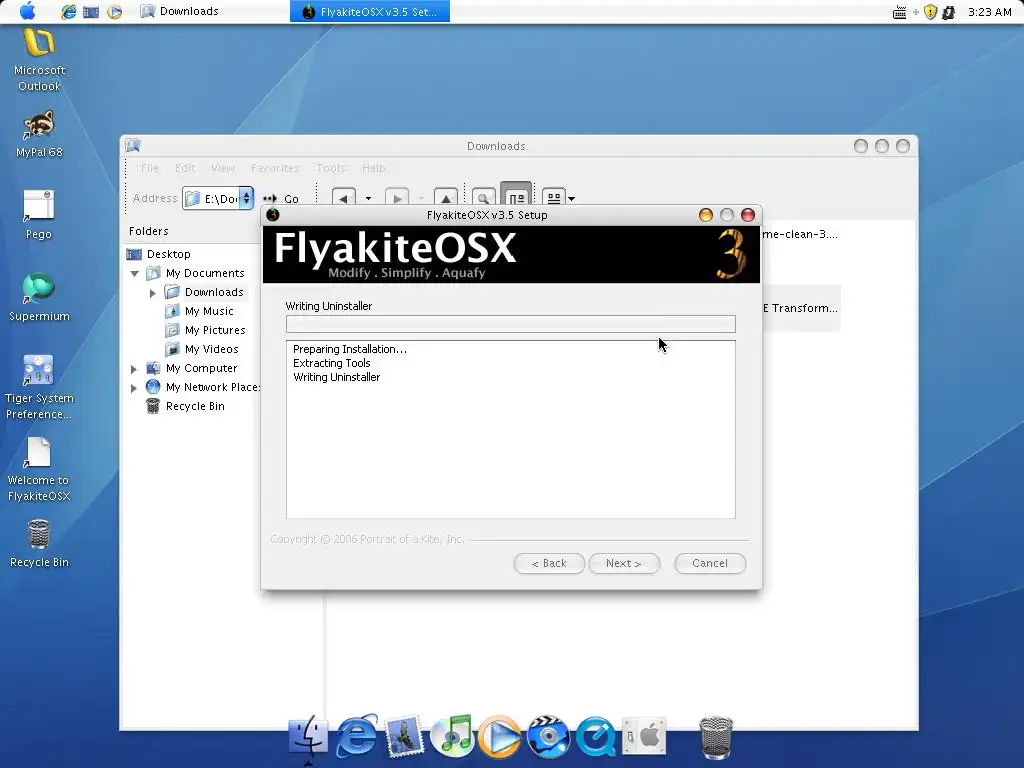Open File menu in Downloads window
This screenshot has height=768, width=1024.
[x=150, y=168]
